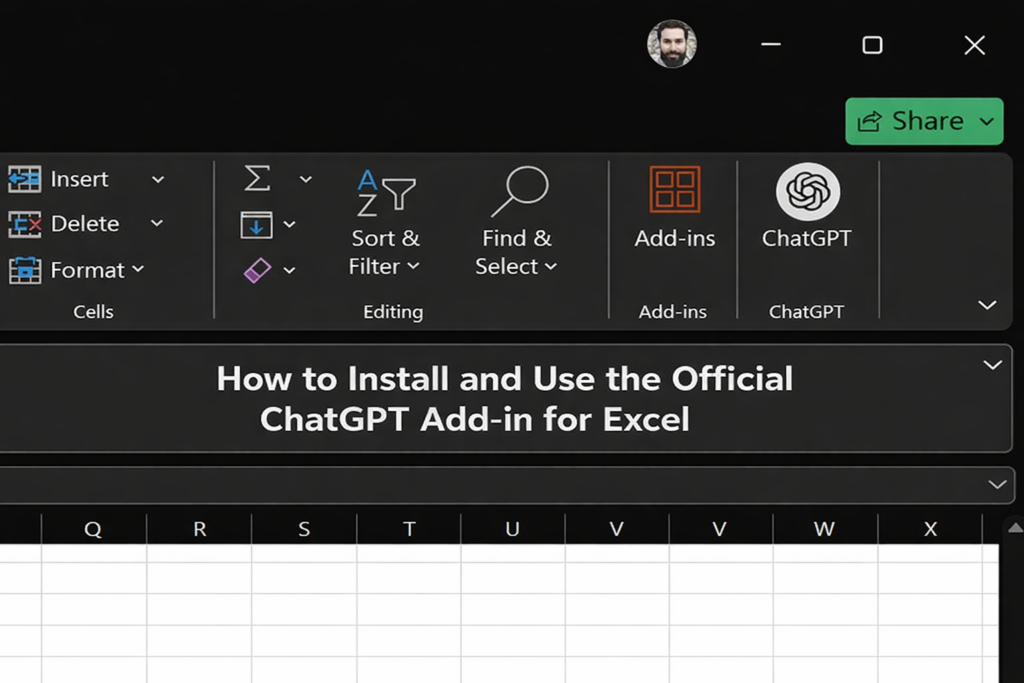The height and width of the screenshot is (683, 1024).
Task: Click the Sort & Filter icon
Action: (x=385, y=192)
